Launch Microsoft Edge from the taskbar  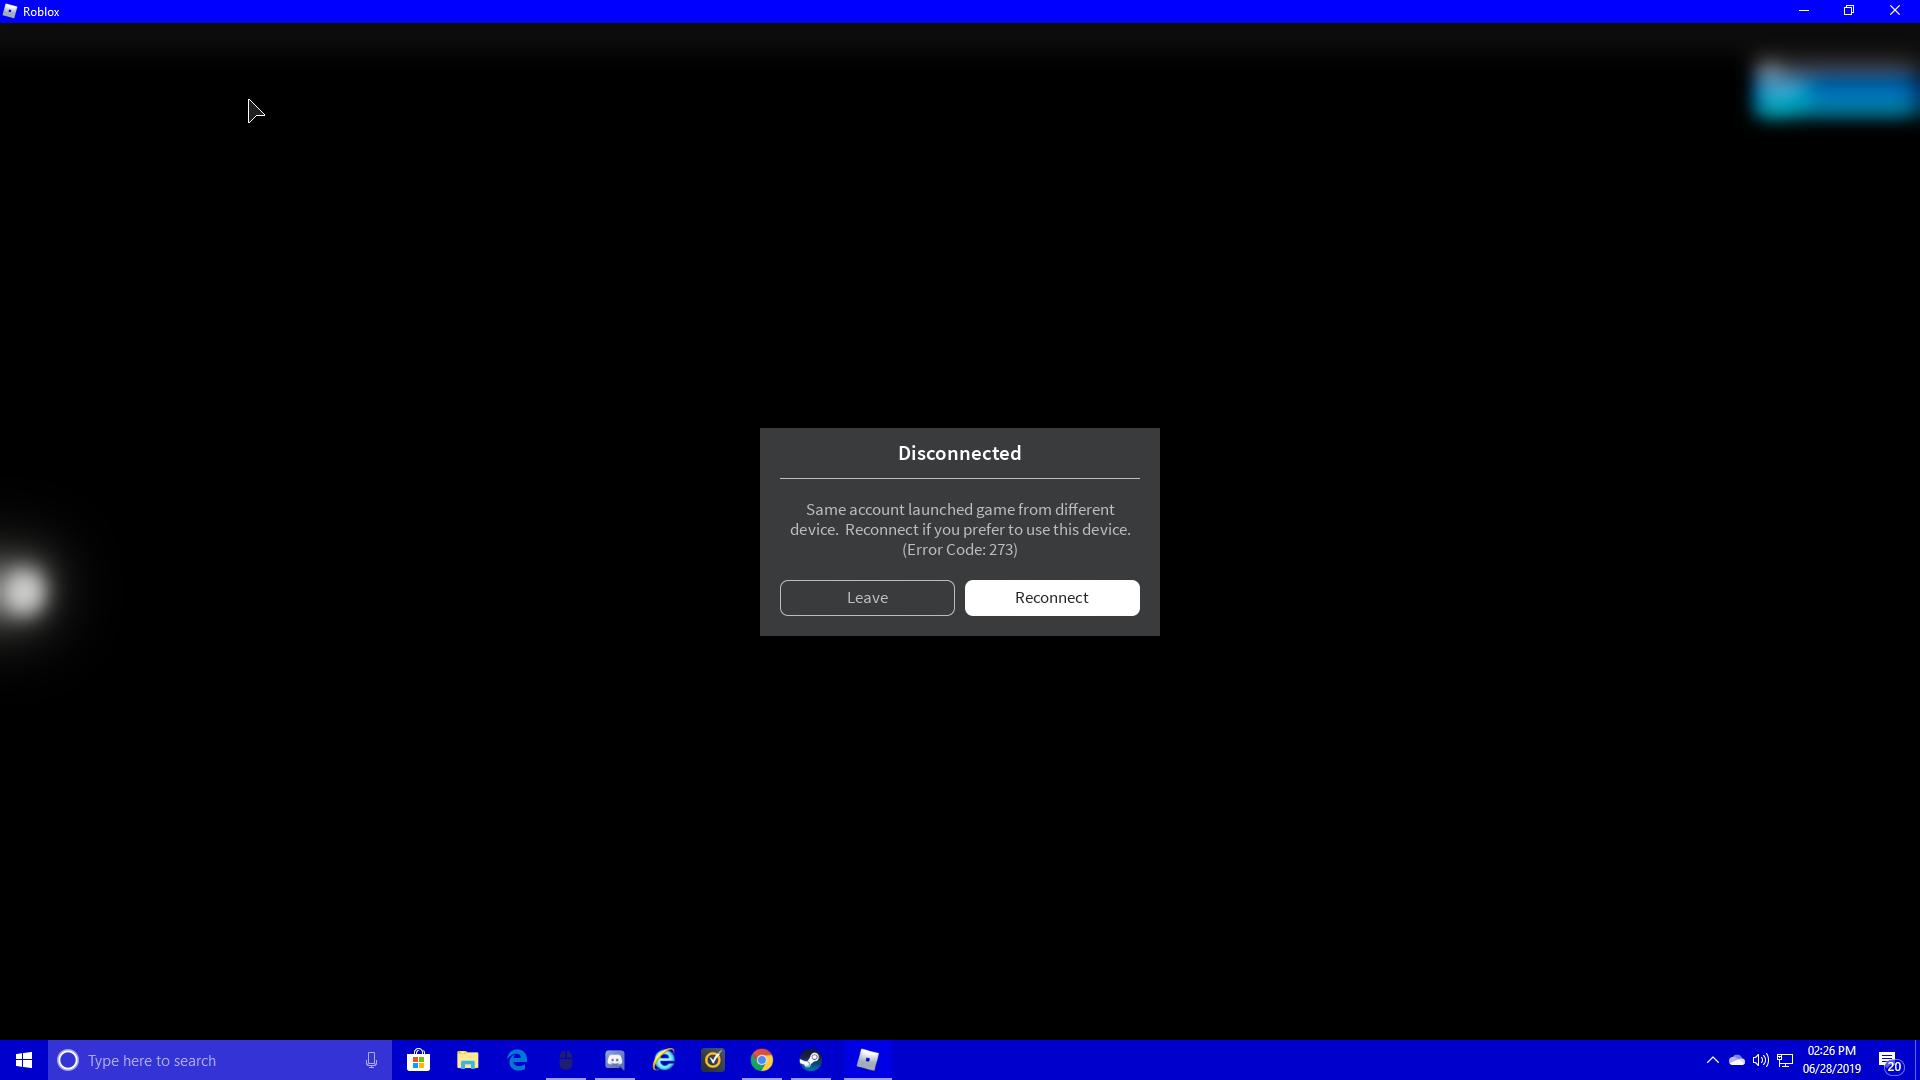(517, 1060)
